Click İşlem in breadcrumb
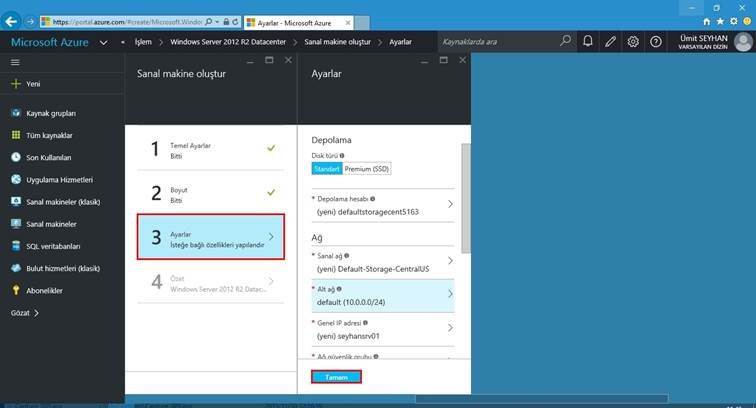The width and height of the screenshot is (756, 408). (x=143, y=42)
